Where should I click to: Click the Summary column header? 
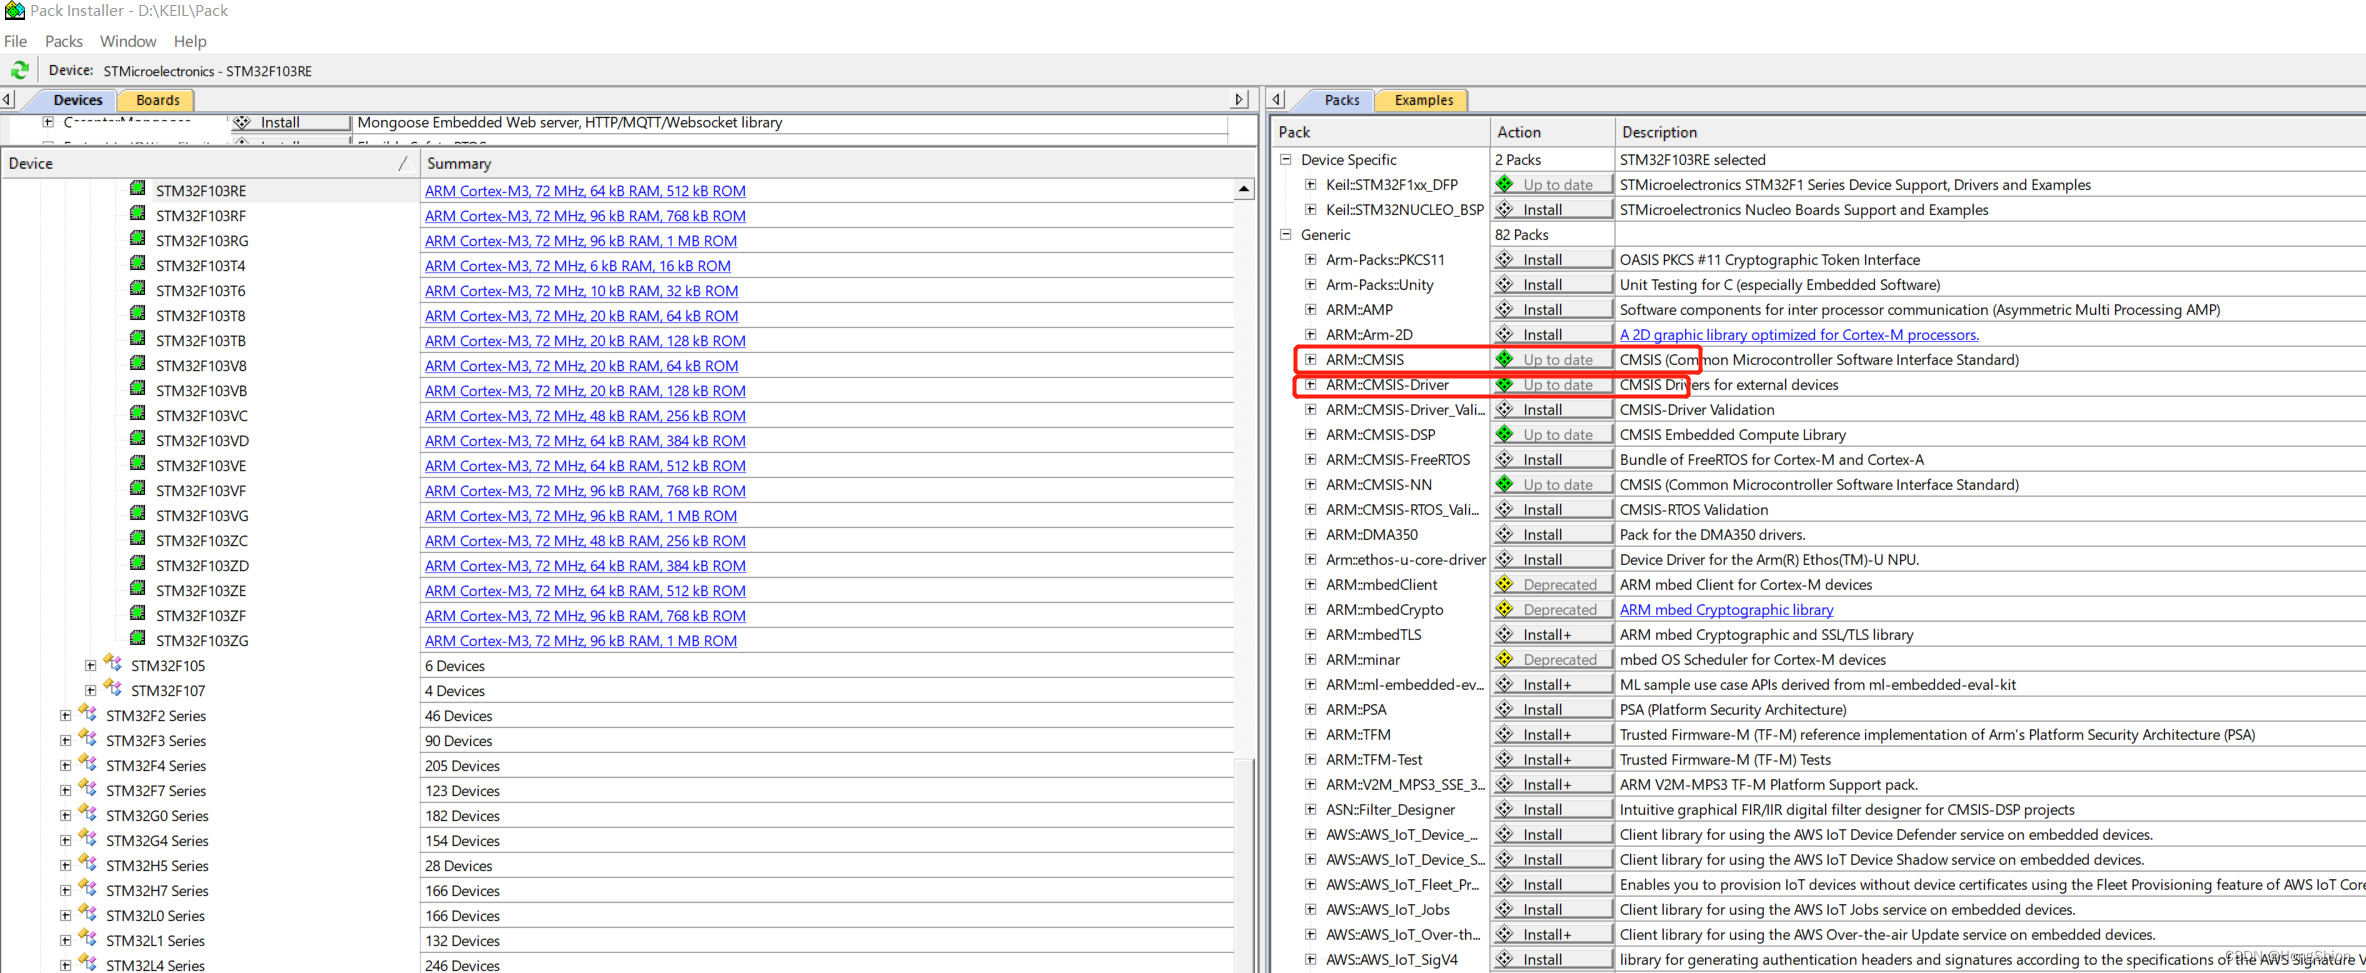838,163
